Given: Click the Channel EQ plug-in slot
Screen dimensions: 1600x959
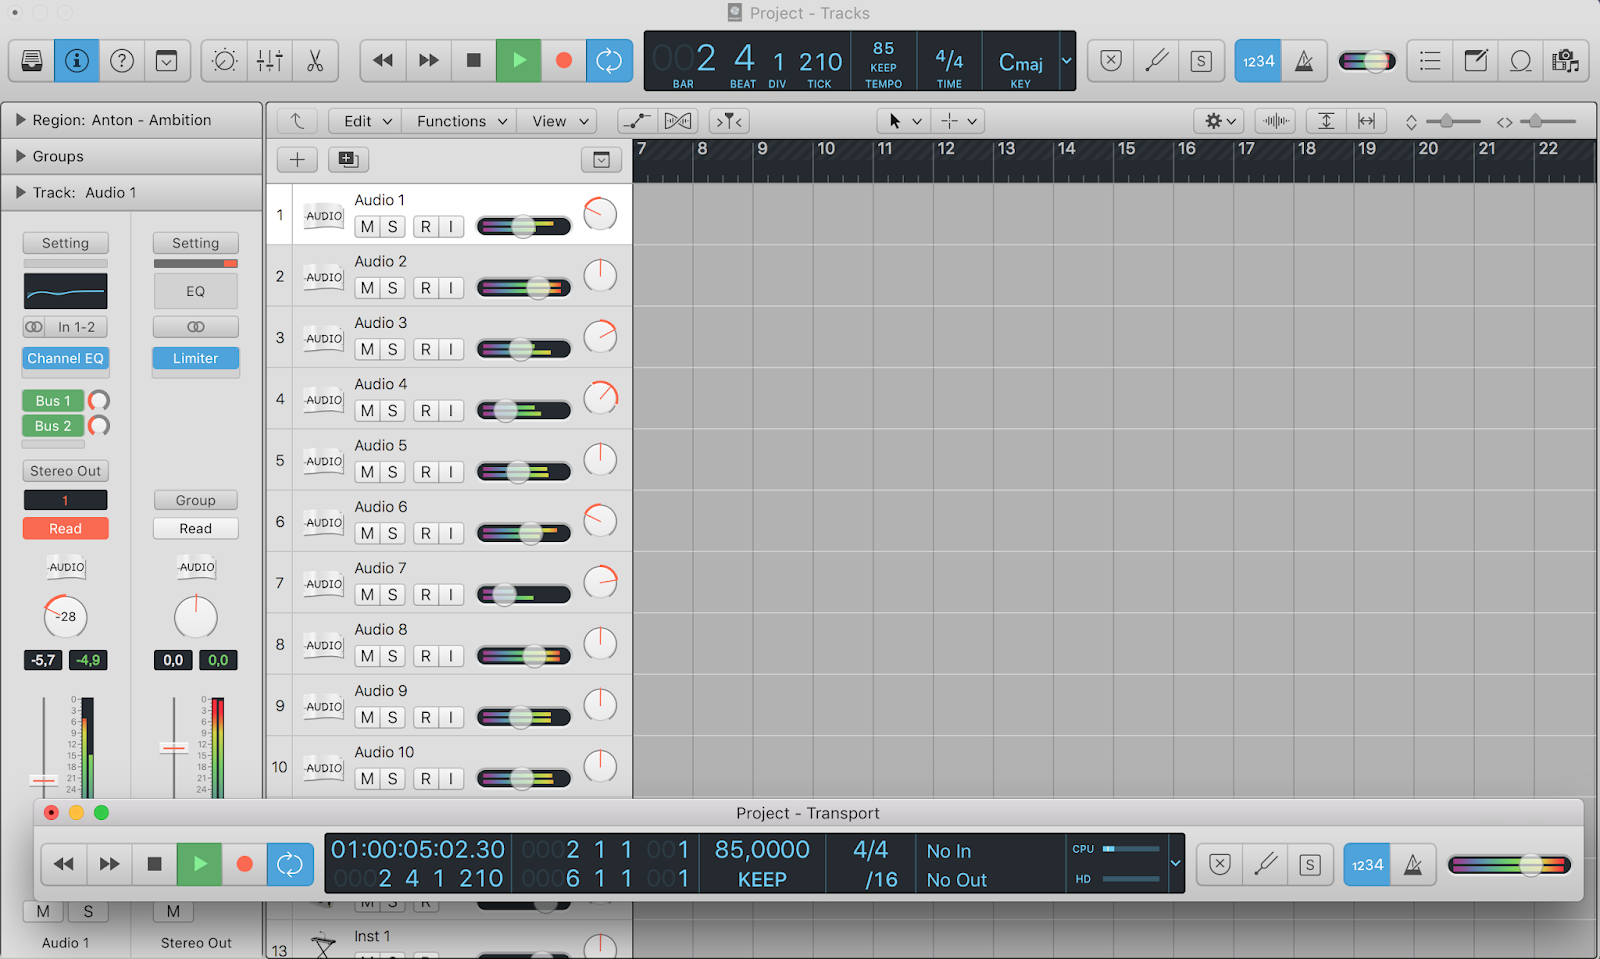Looking at the screenshot, I should coord(66,358).
